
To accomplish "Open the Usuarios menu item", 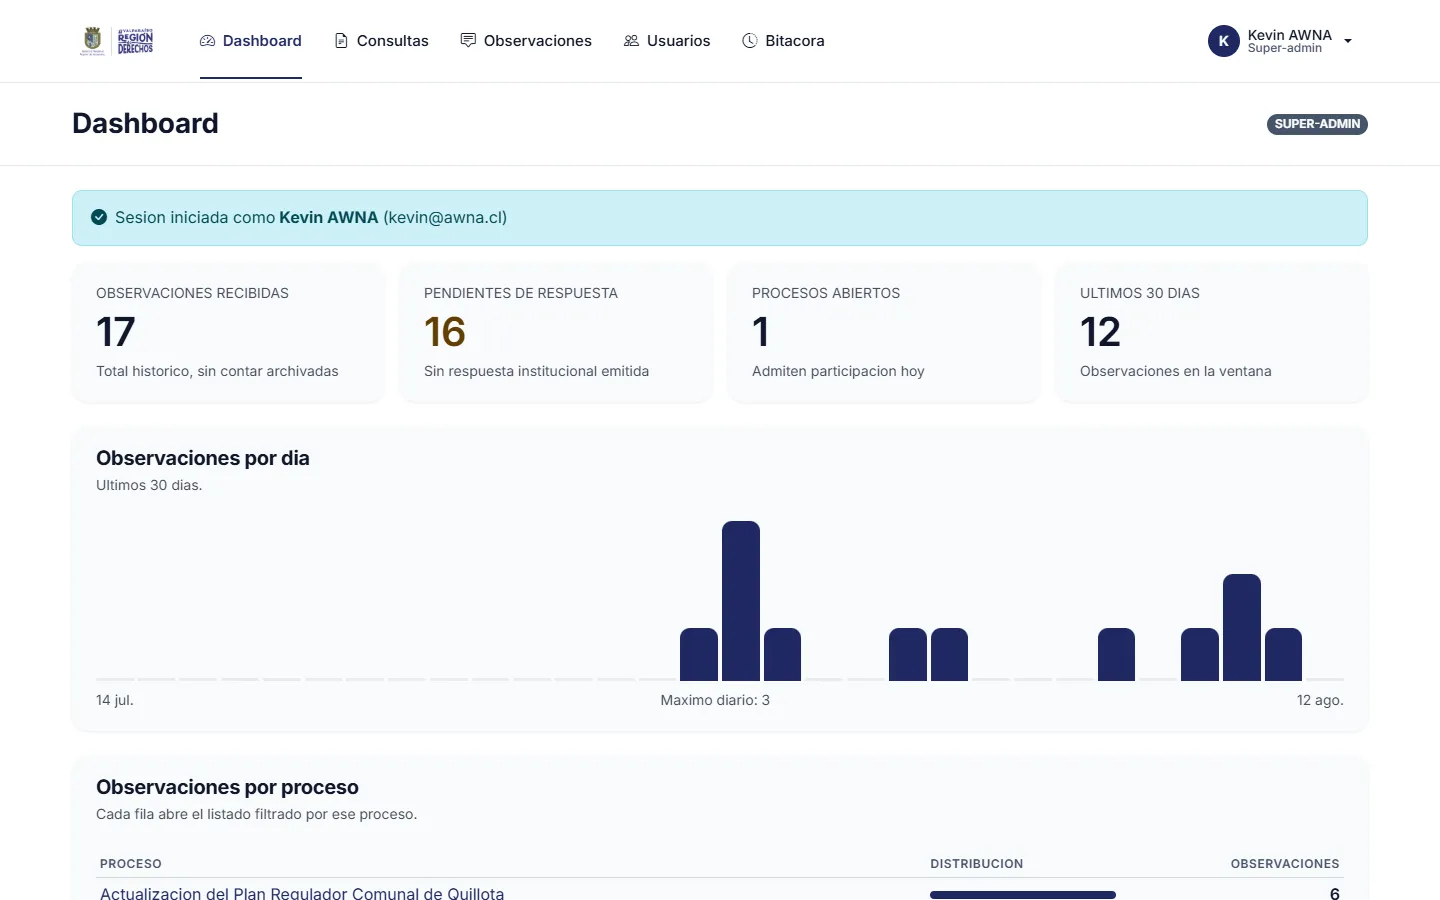I will coord(667,41).
